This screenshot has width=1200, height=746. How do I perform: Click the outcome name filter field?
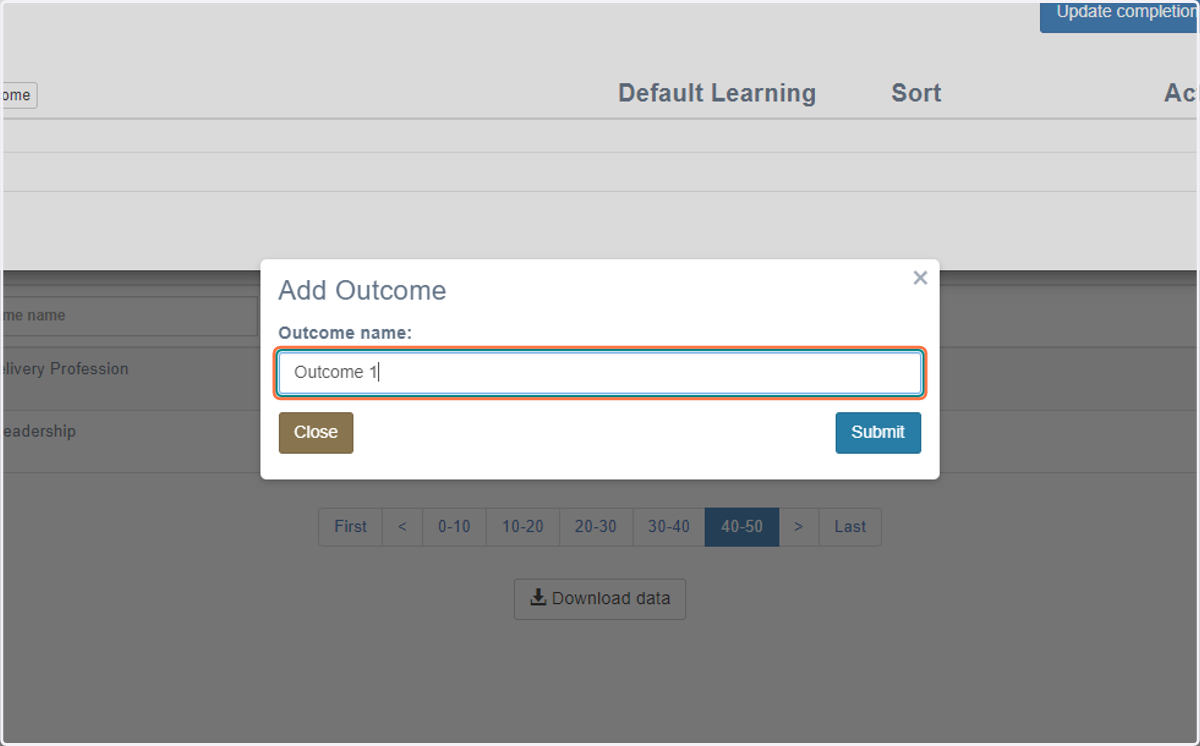coord(129,316)
